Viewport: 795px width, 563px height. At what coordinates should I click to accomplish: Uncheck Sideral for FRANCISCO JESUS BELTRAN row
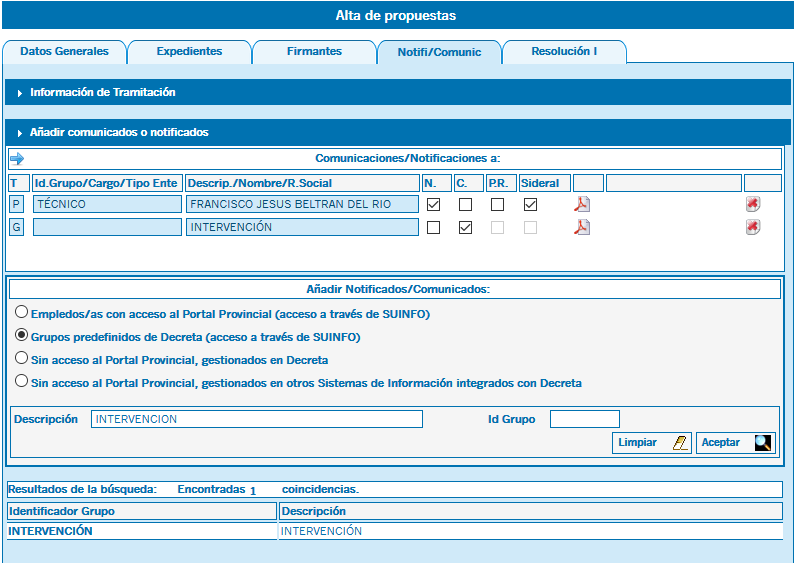pyautogui.click(x=530, y=204)
